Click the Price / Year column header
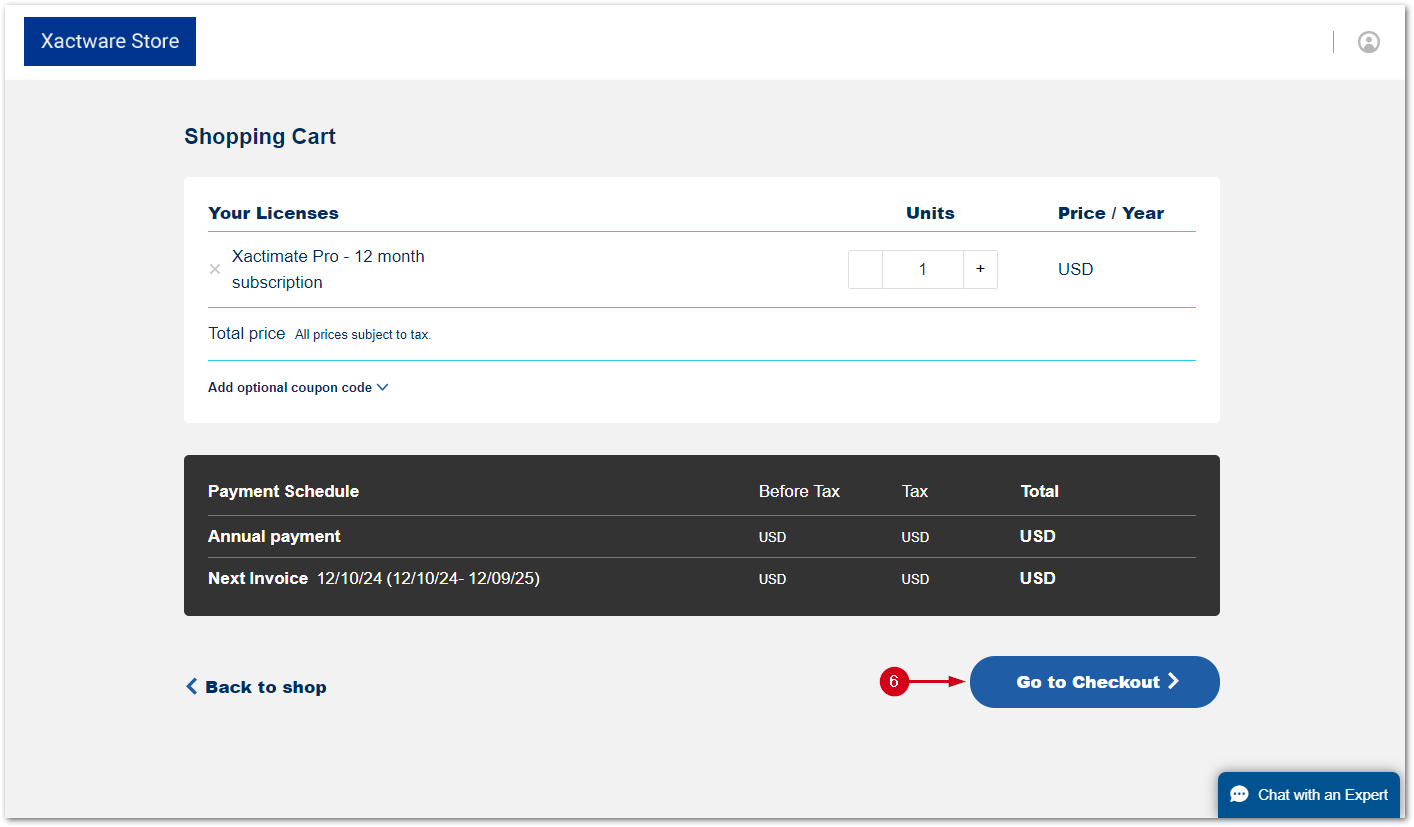This screenshot has height=827, width=1414. coord(1111,213)
